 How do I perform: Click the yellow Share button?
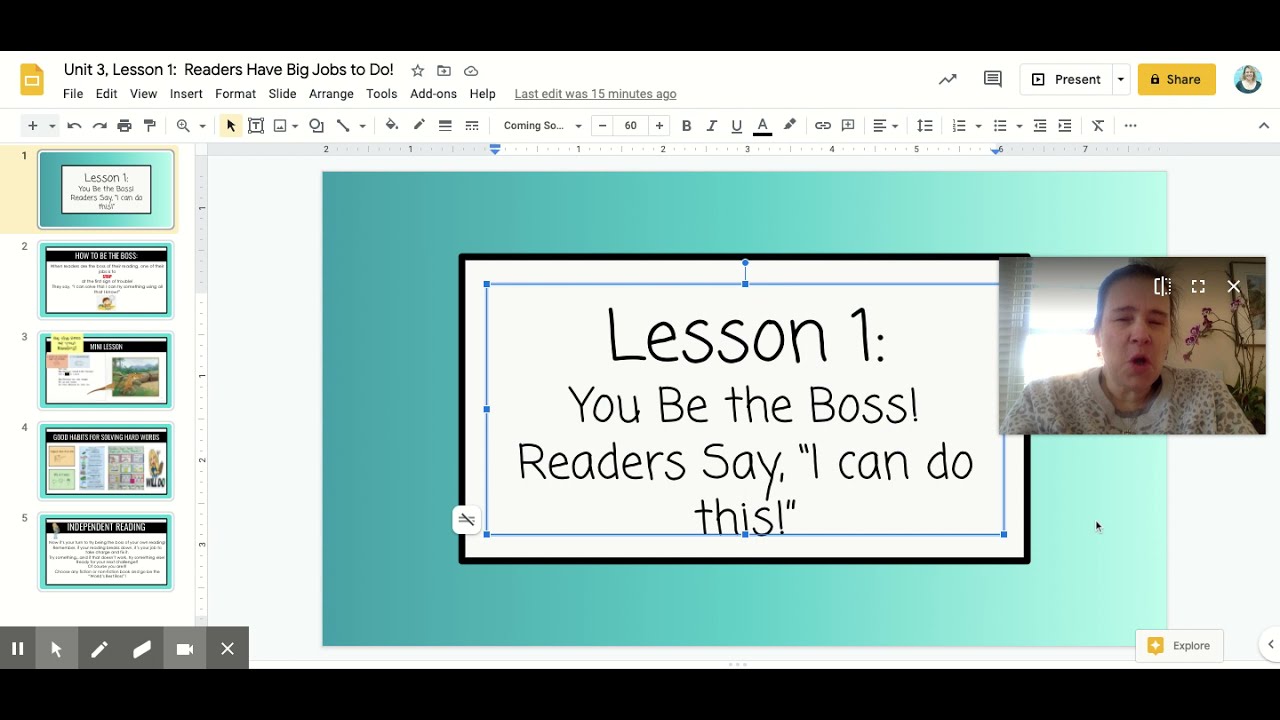coord(1176,80)
